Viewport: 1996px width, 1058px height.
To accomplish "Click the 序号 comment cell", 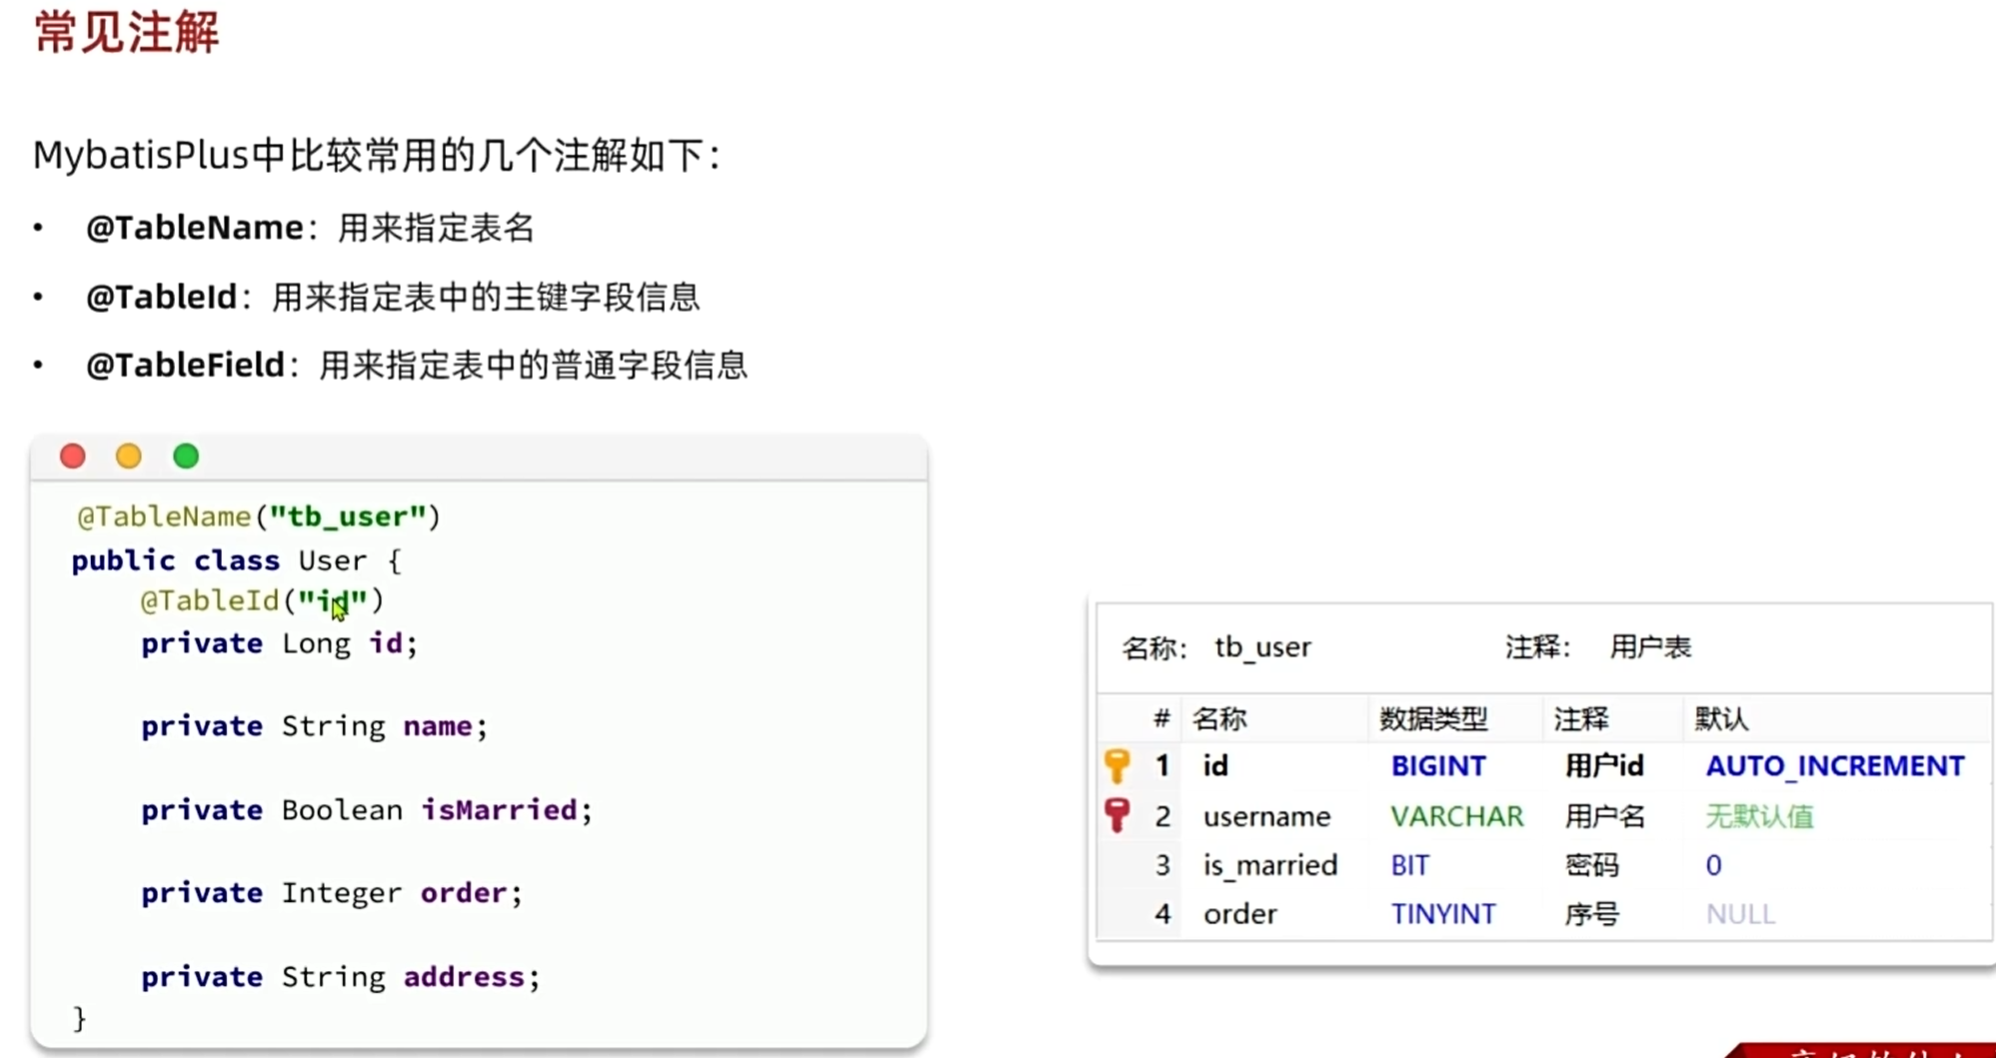I will (1591, 914).
